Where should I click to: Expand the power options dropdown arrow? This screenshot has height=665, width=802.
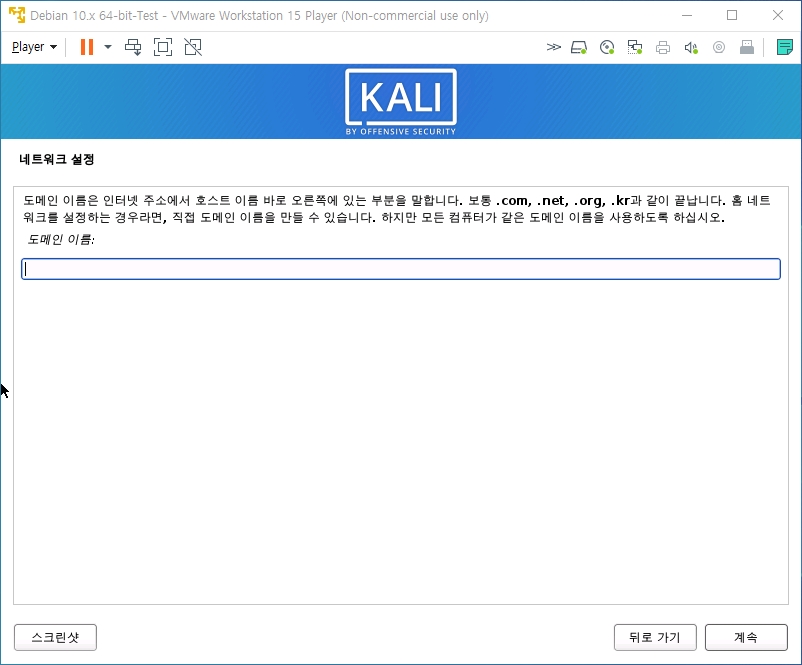[x=108, y=47]
